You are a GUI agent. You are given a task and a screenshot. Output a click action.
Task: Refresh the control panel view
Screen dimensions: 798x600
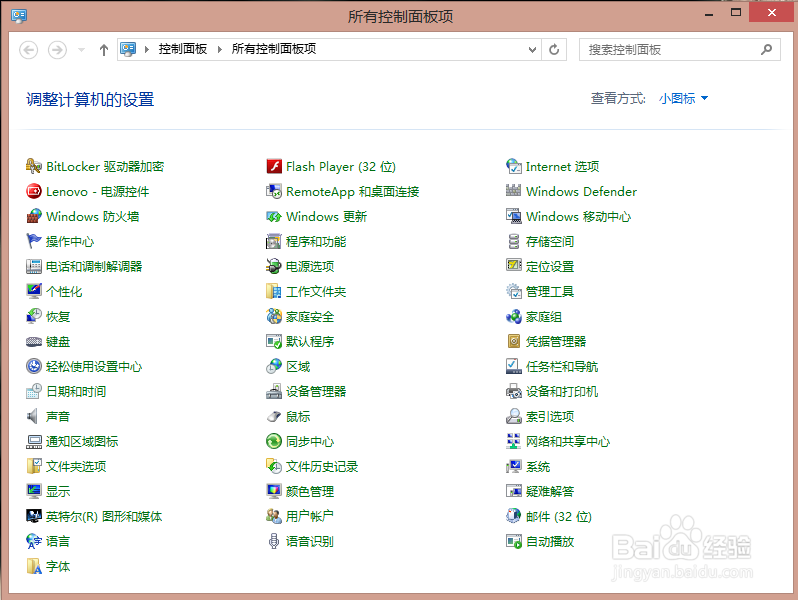554,49
